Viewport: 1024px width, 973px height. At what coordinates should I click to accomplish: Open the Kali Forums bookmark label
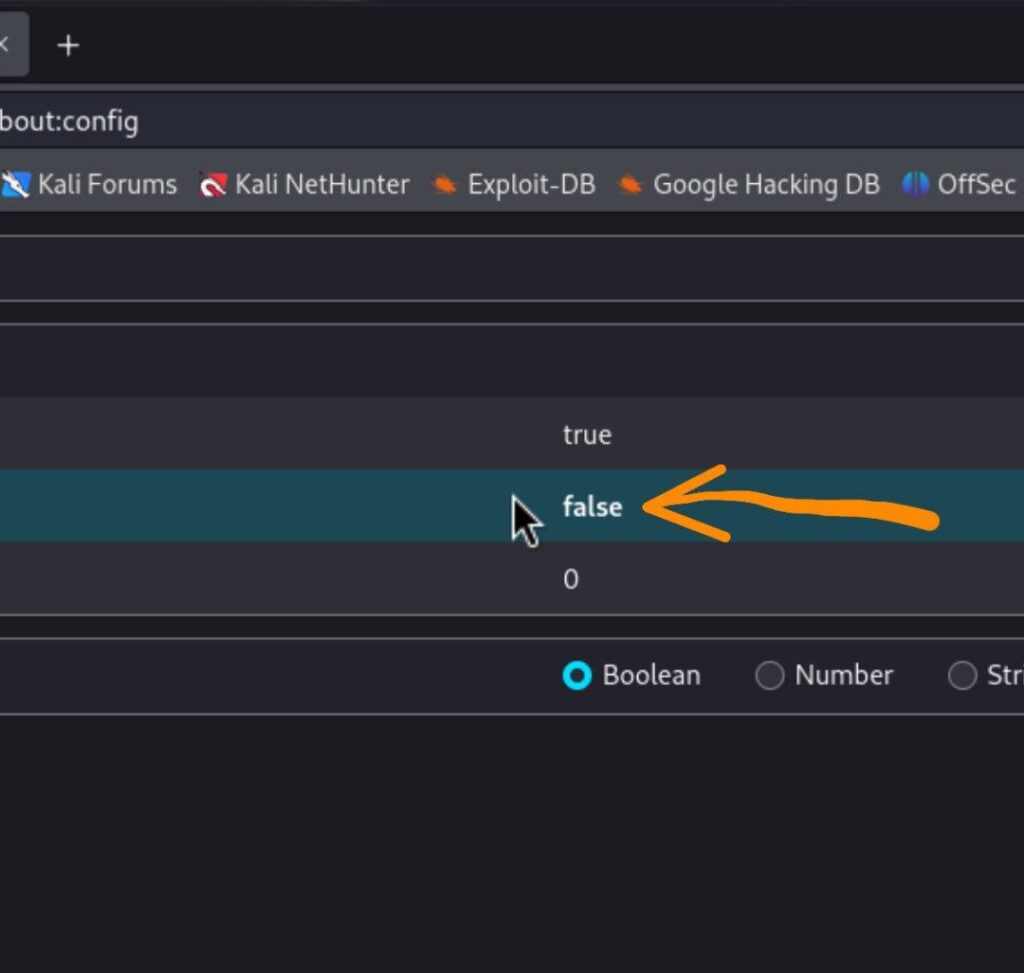pos(107,185)
